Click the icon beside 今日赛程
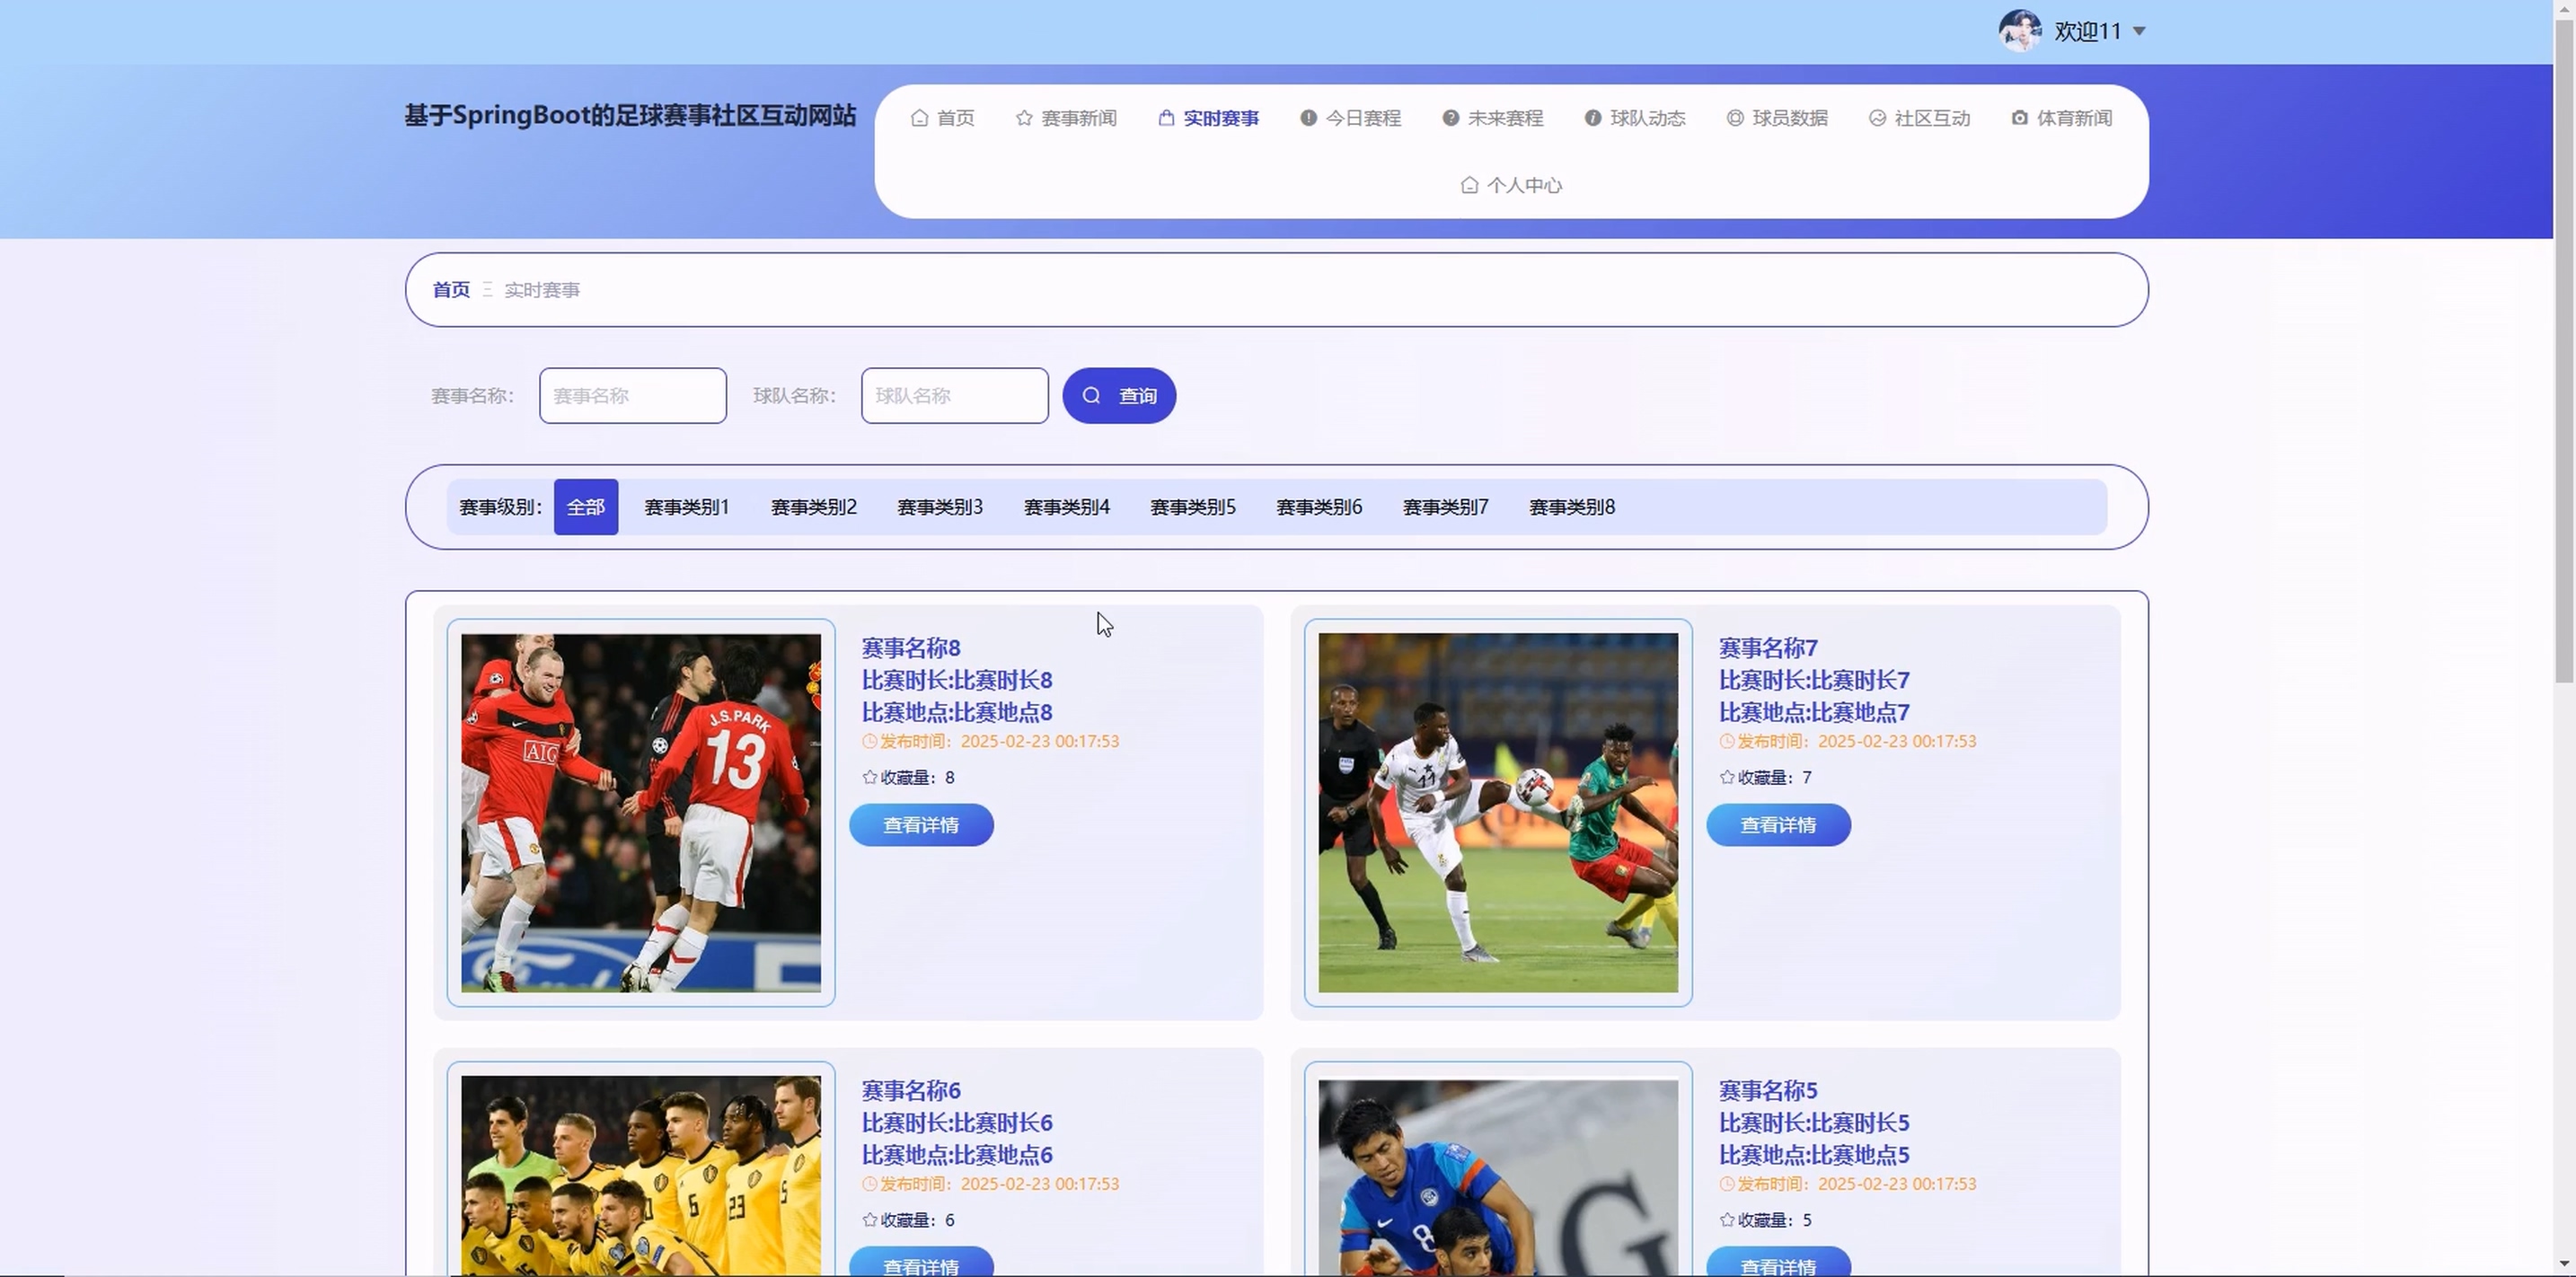Viewport: 2576px width, 1277px height. pos(1308,118)
